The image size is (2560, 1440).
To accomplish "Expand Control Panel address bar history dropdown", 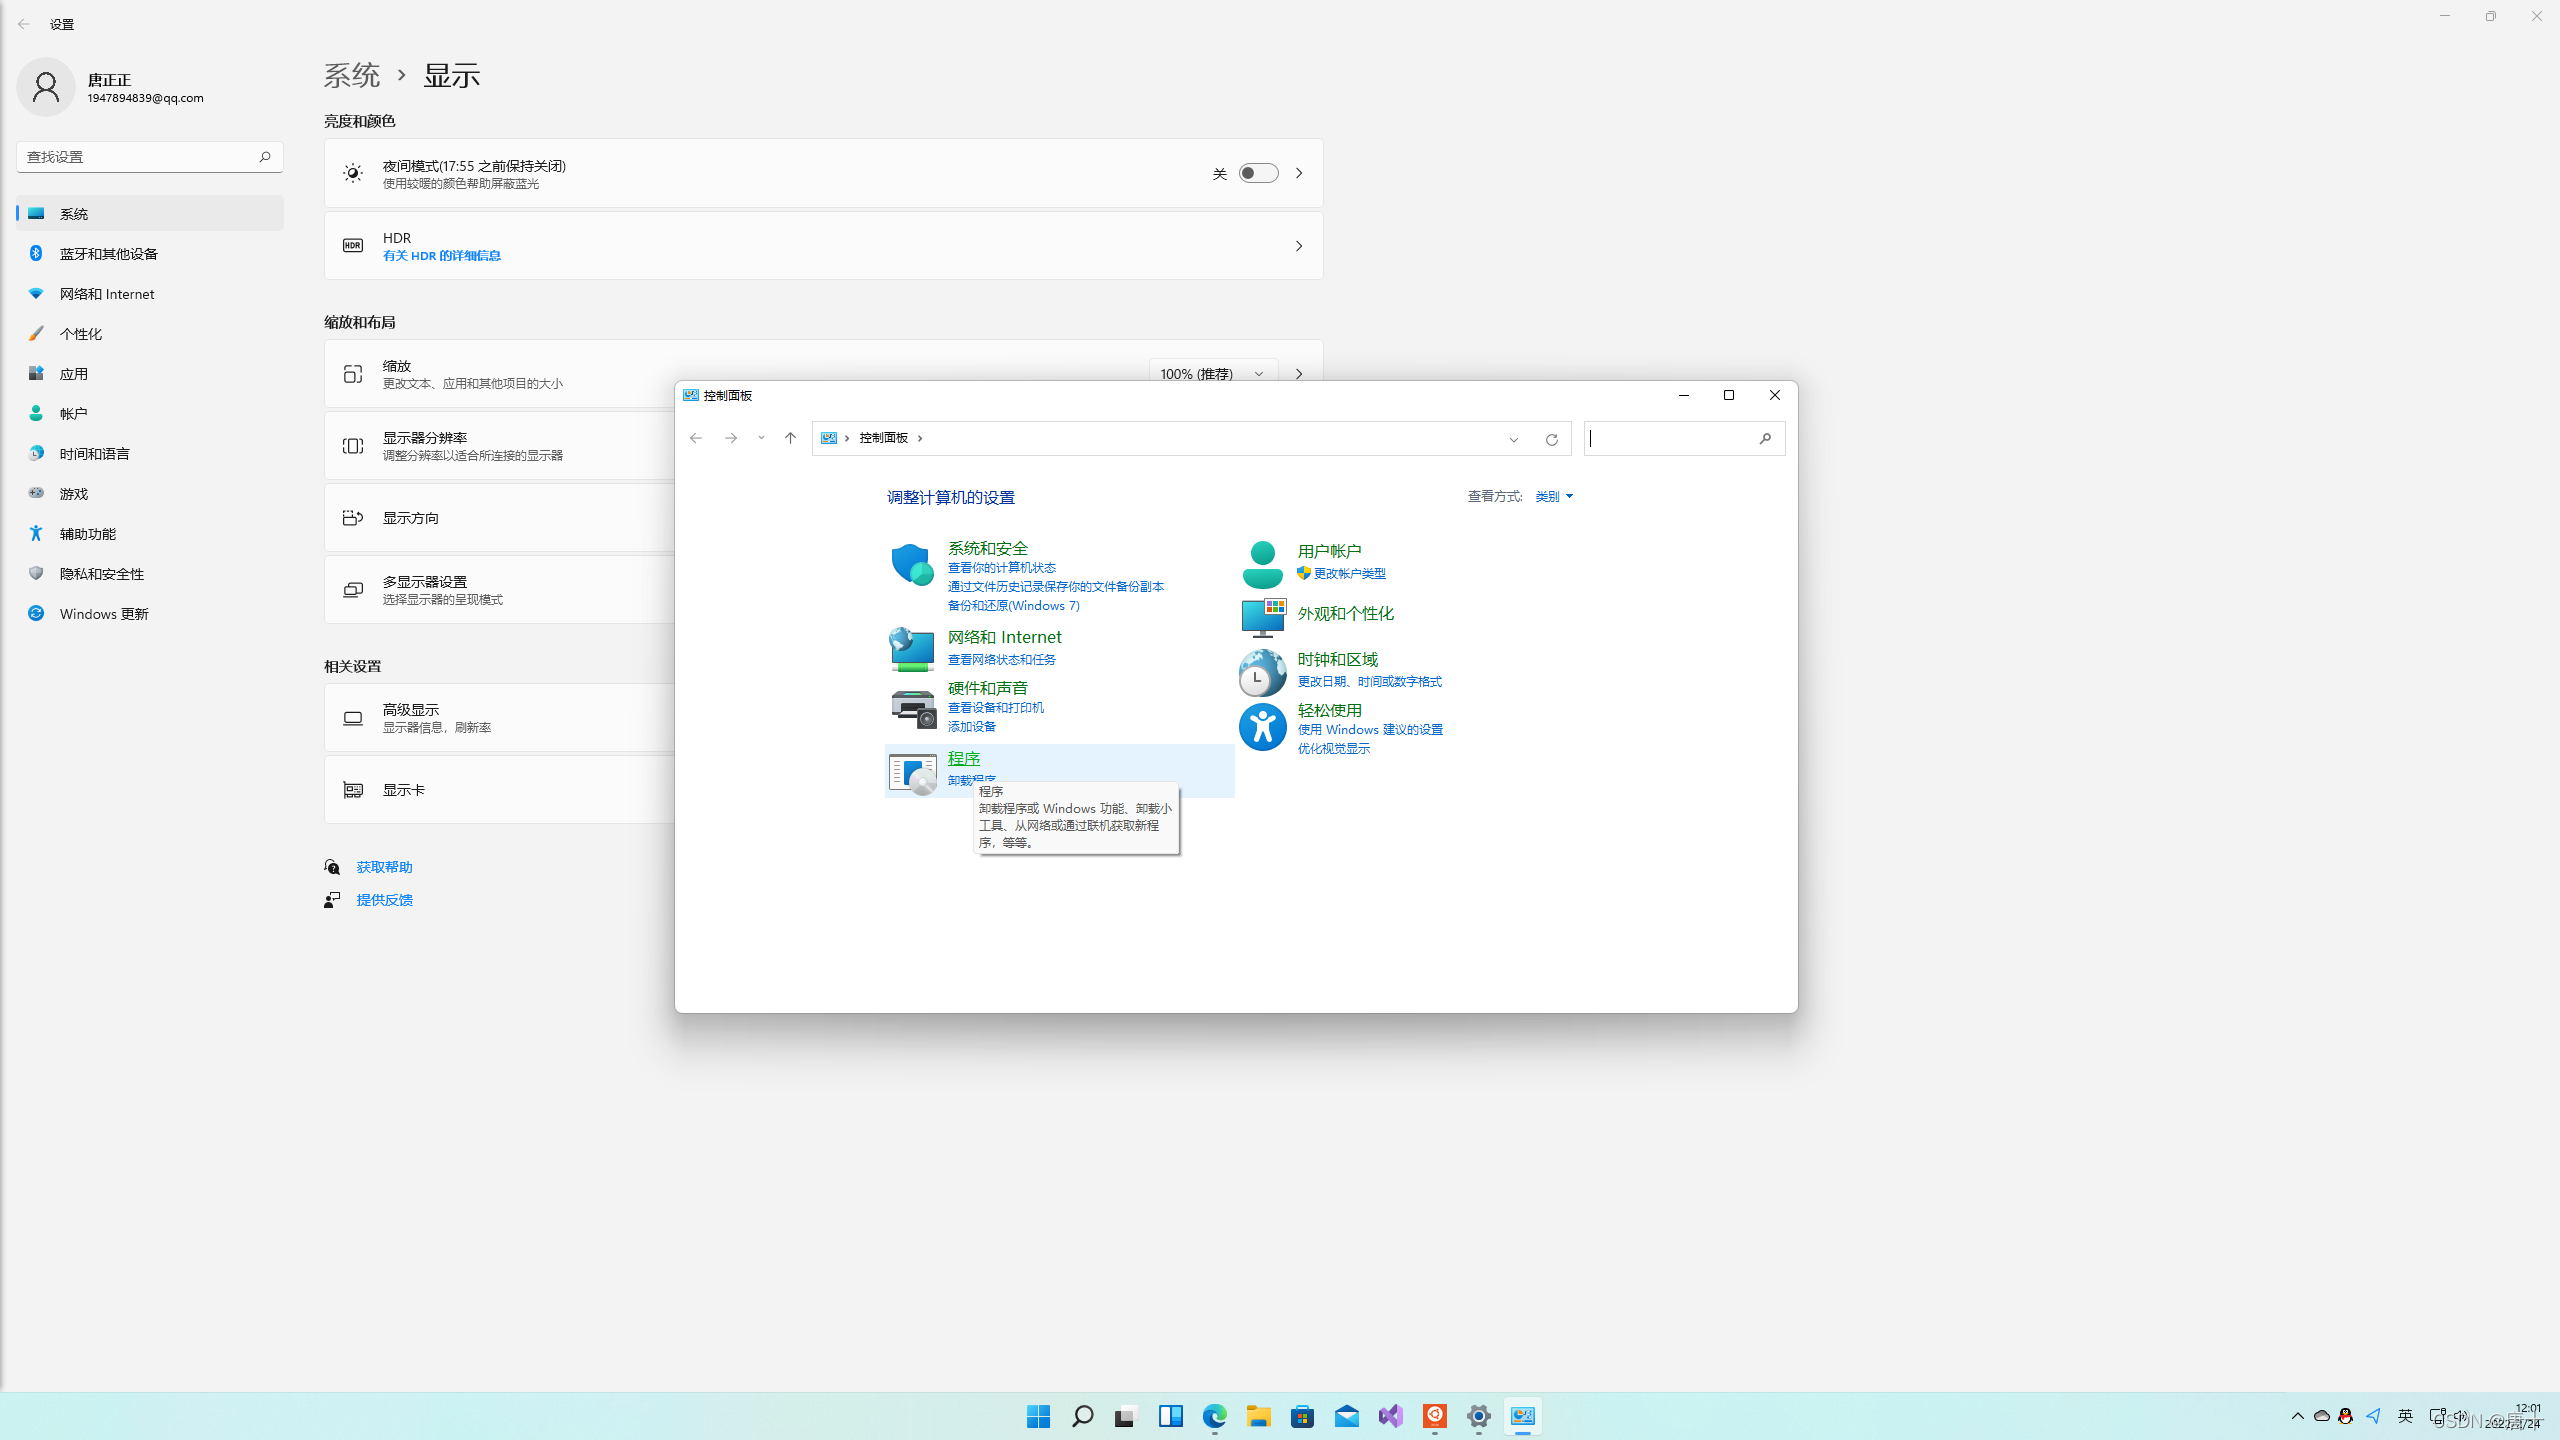I will click(1514, 439).
